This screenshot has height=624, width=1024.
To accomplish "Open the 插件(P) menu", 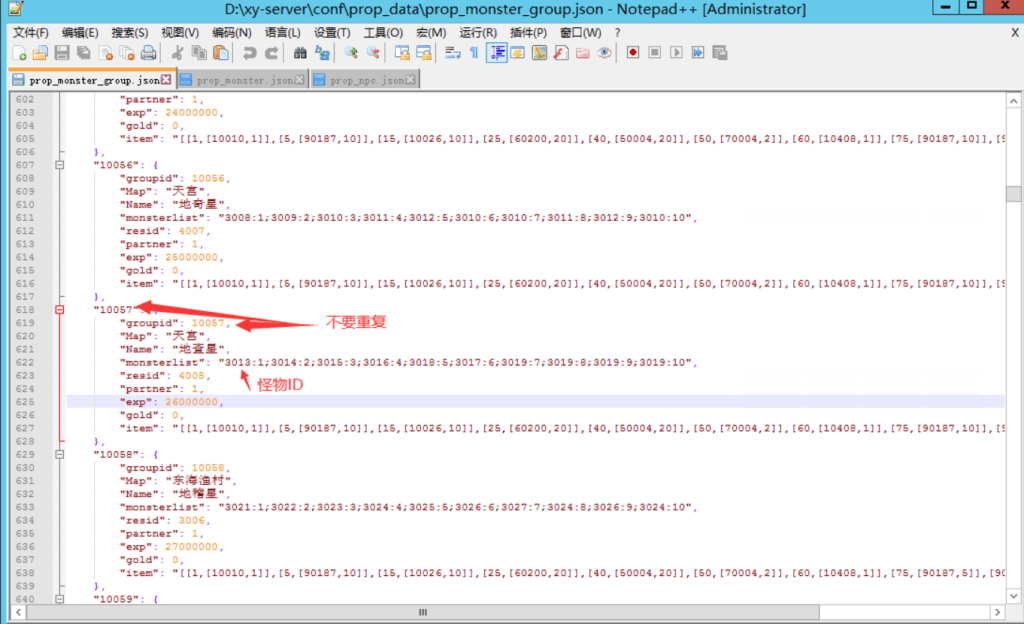I will (x=528, y=33).
